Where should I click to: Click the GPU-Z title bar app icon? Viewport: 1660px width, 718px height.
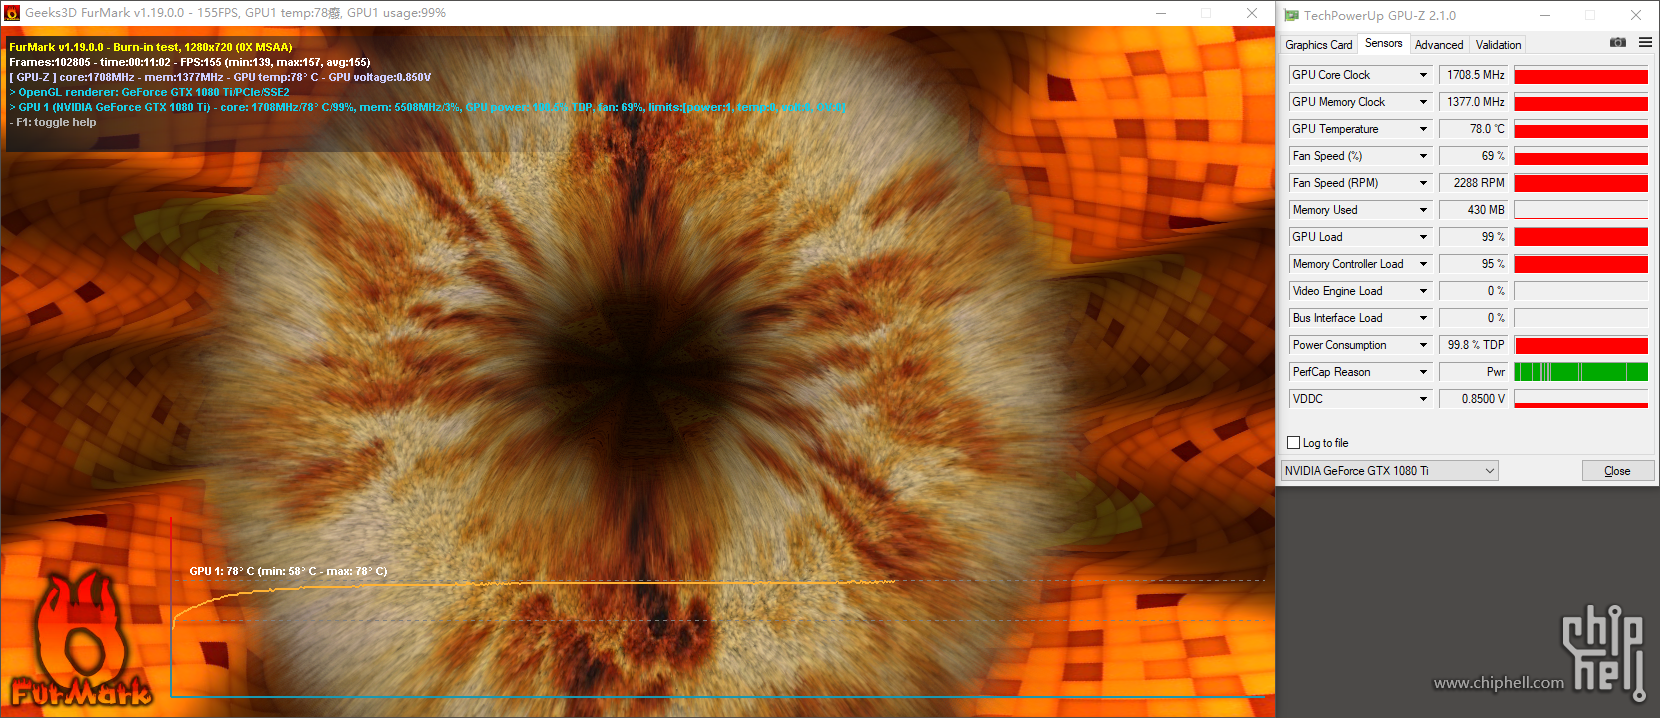(1291, 15)
